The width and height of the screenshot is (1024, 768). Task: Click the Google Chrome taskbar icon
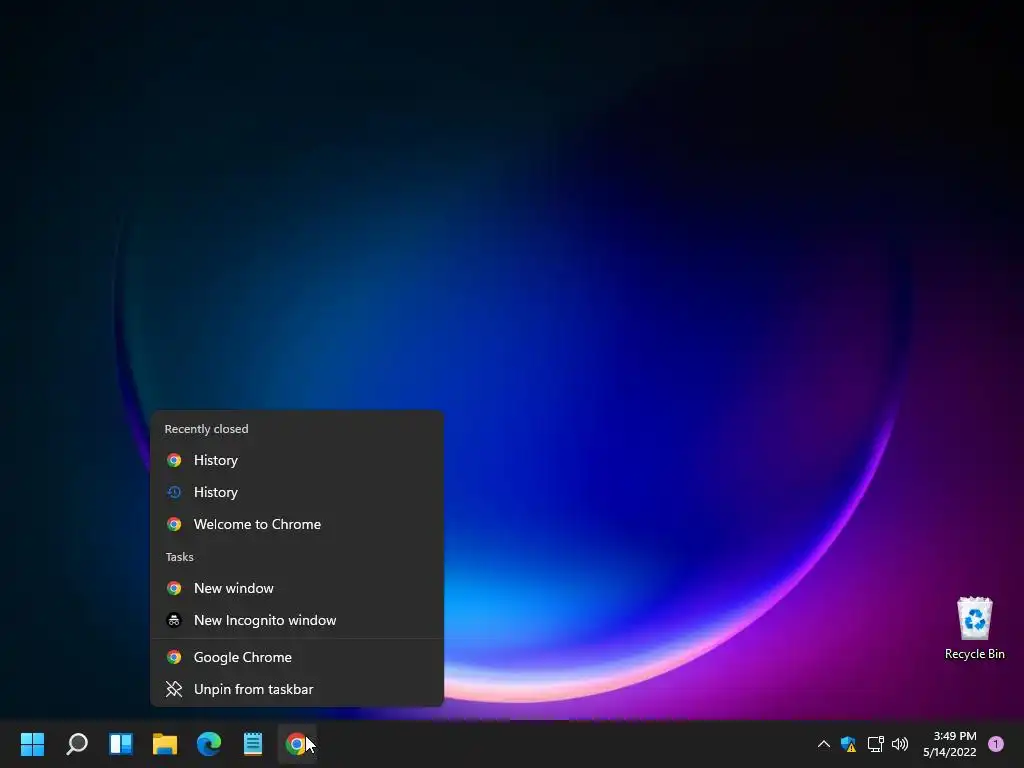297,744
